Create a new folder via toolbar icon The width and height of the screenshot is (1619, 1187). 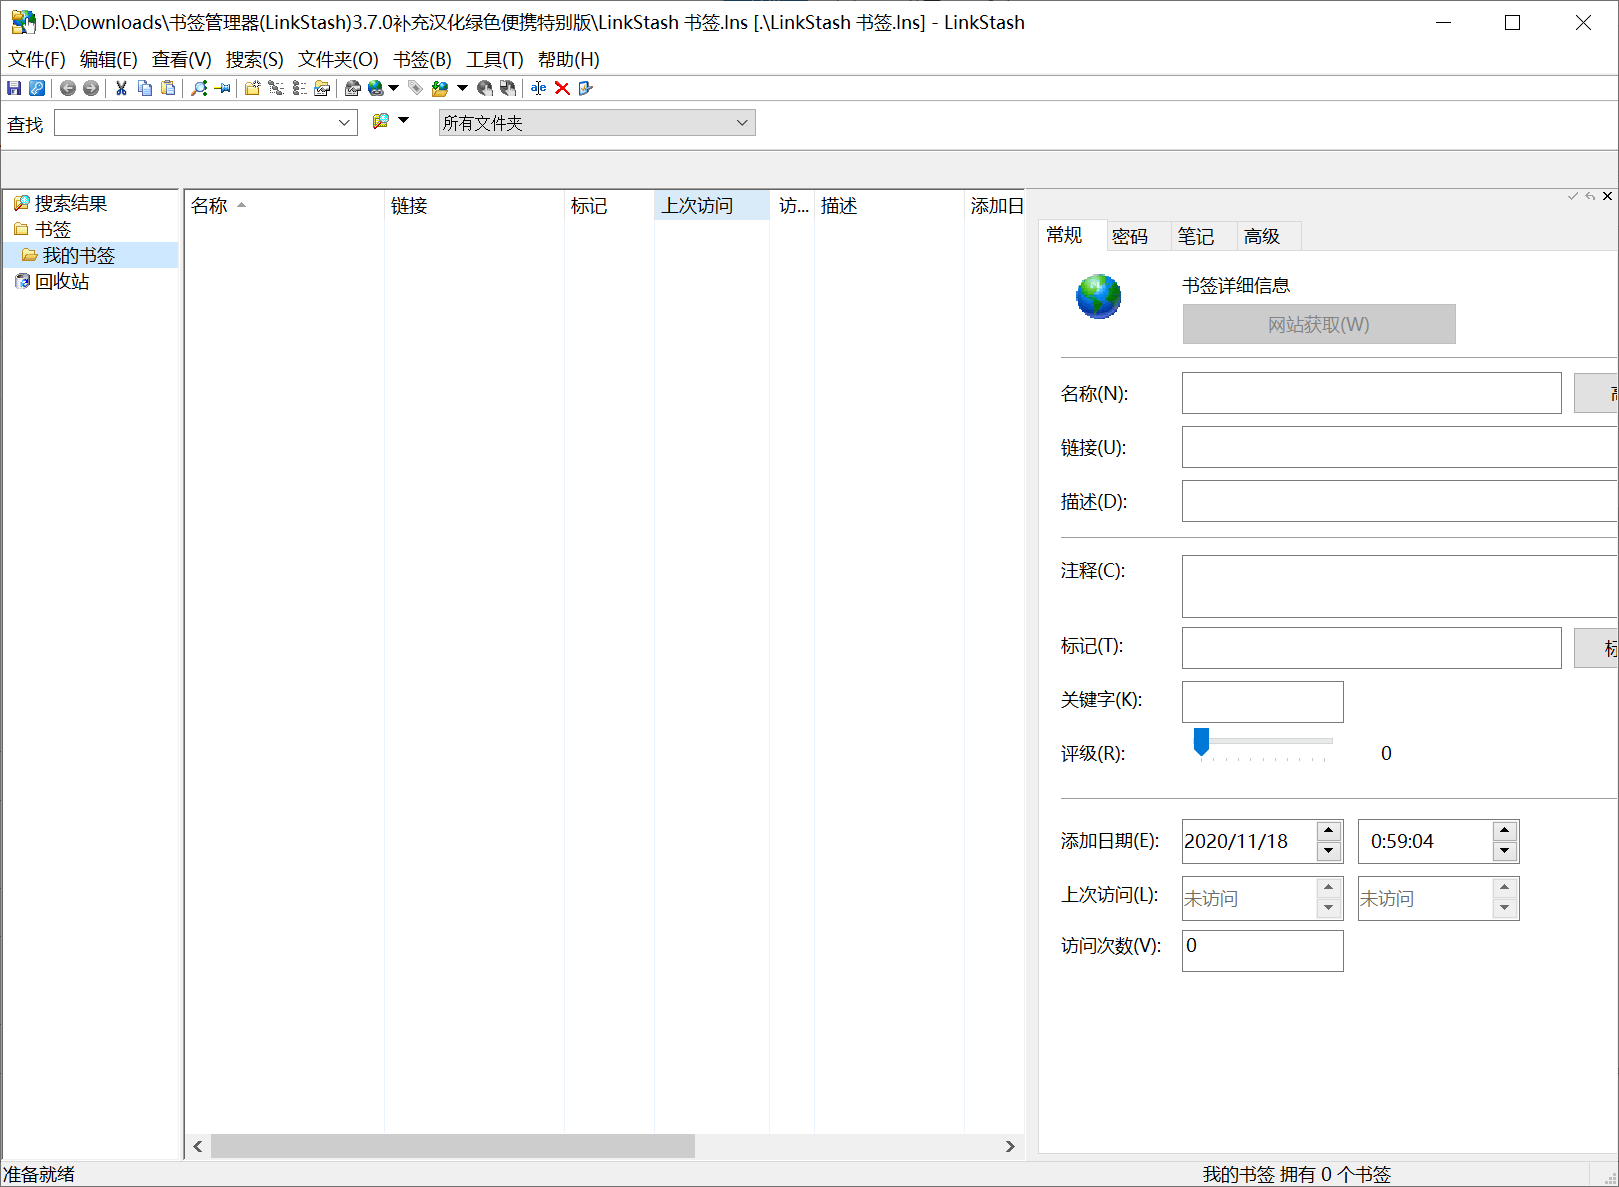[252, 88]
